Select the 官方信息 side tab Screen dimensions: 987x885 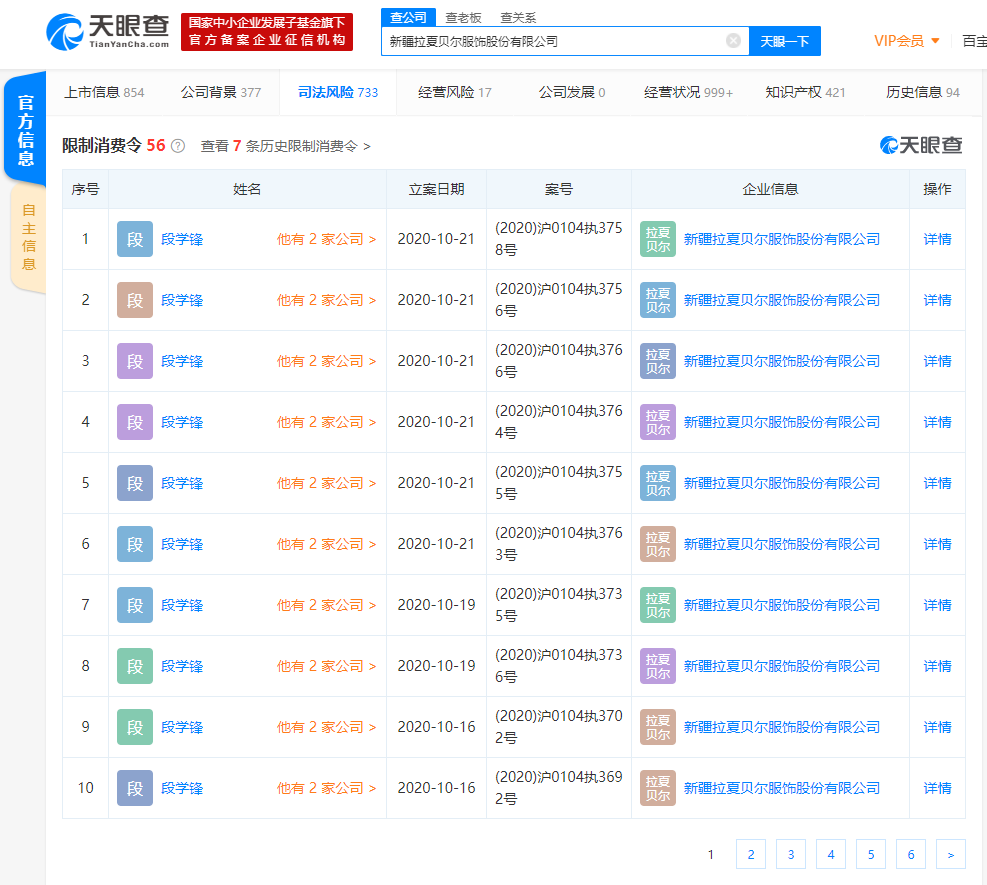click(x=25, y=130)
